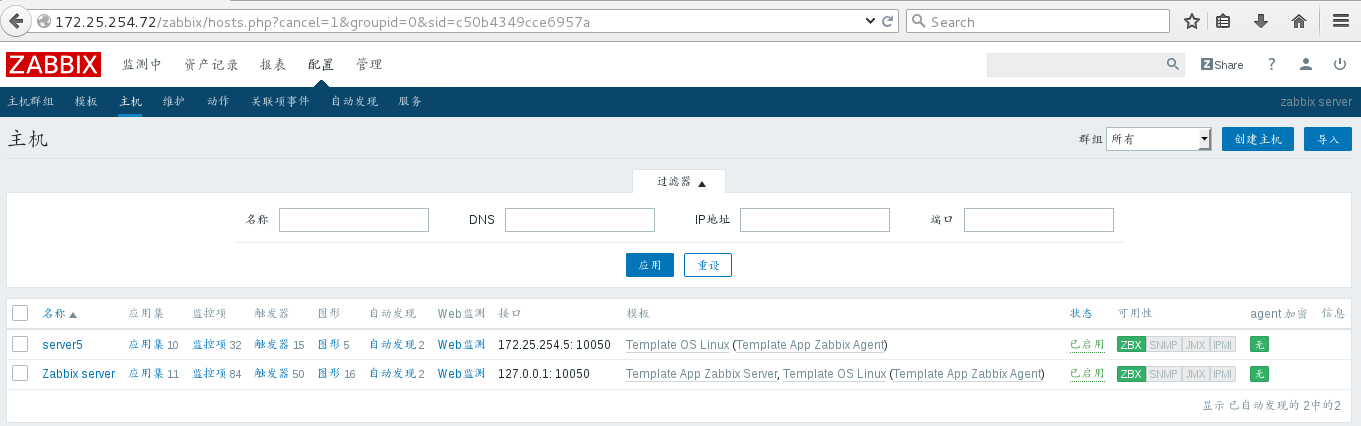Screen dimensions: 1361x426
Task: Open the Zabbix Share link
Action: point(1222,64)
